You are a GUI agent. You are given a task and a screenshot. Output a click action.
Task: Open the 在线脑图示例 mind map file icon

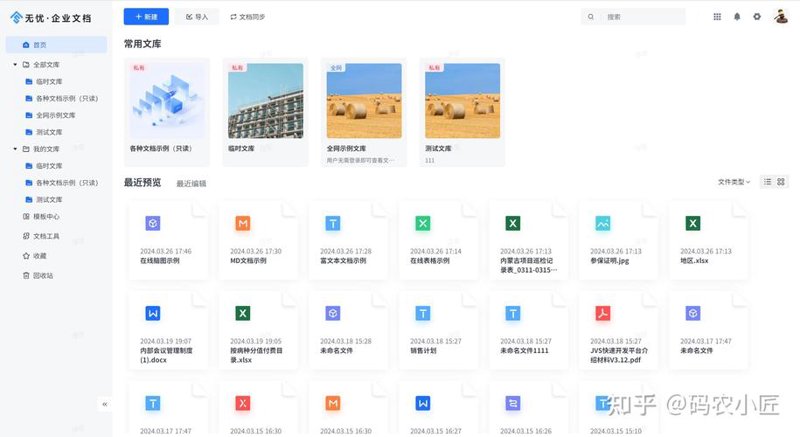(x=153, y=223)
